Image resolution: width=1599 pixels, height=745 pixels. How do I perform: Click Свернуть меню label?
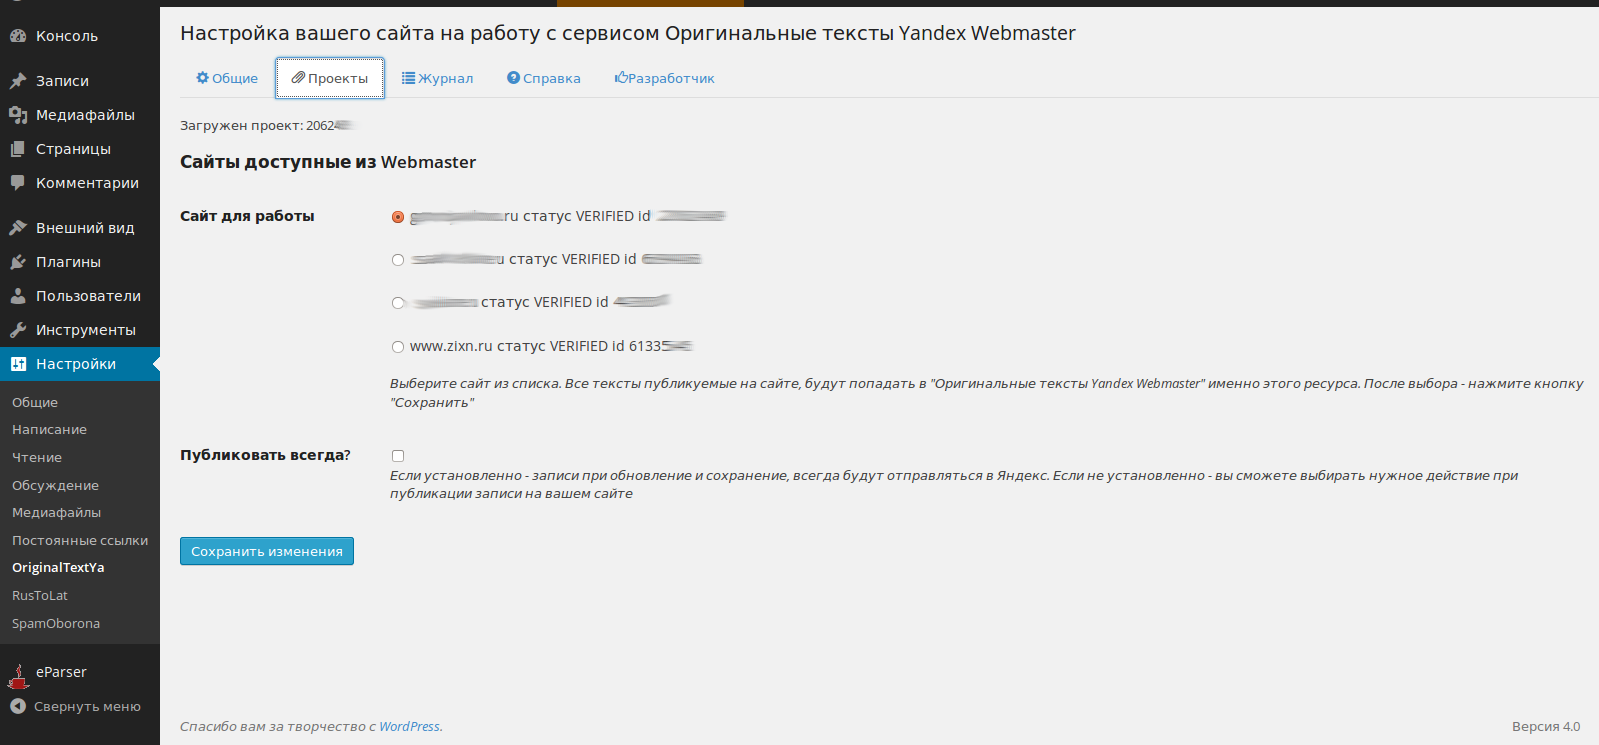(x=87, y=706)
